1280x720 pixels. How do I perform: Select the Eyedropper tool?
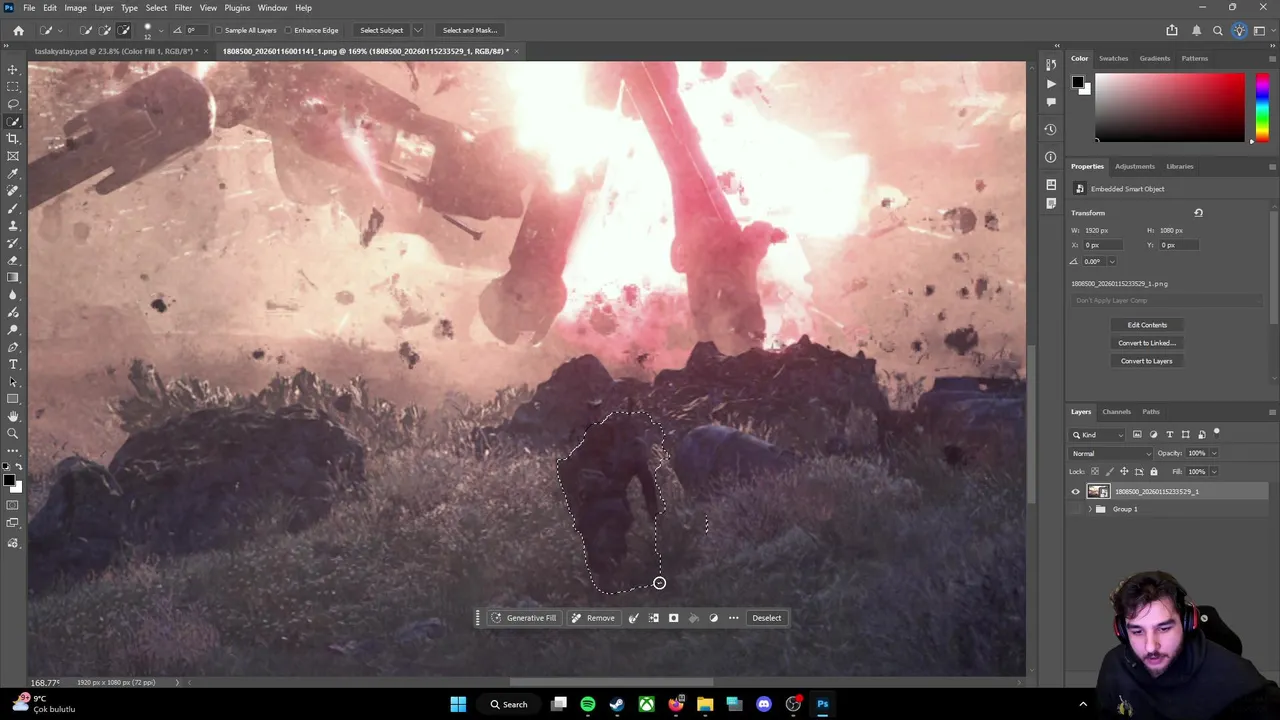[x=13, y=173]
